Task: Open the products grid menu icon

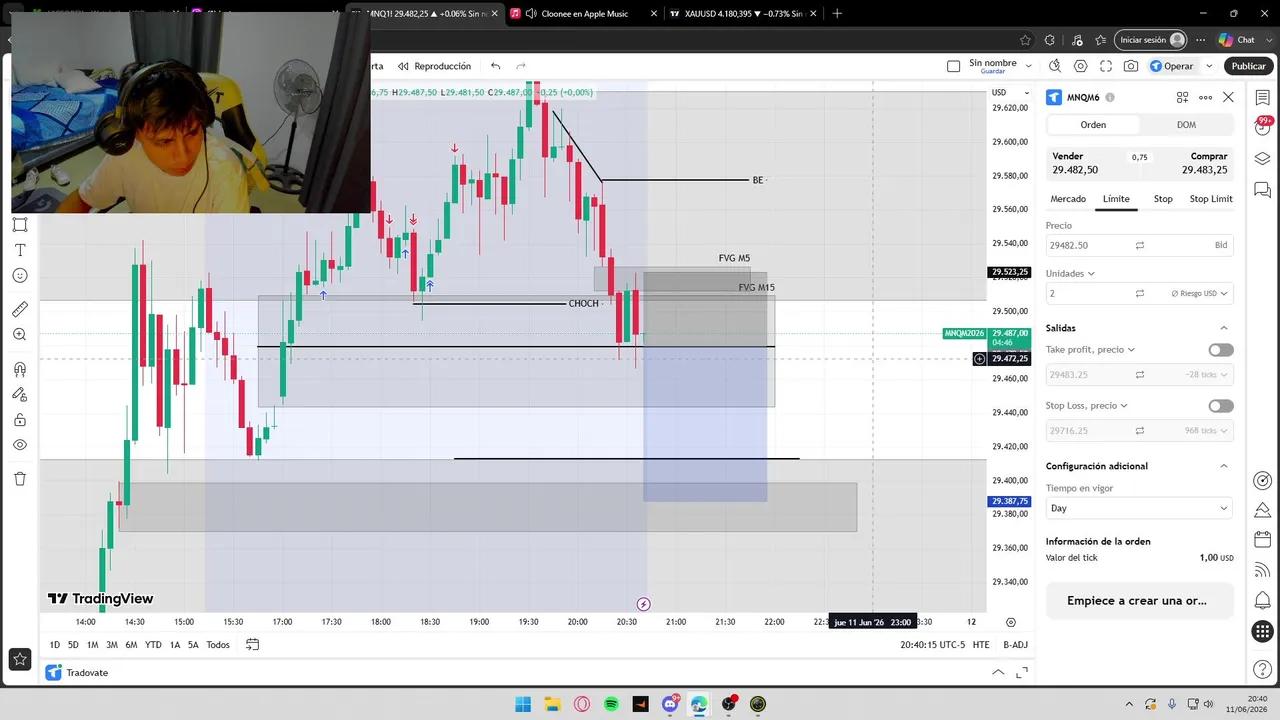Action: click(1262, 632)
